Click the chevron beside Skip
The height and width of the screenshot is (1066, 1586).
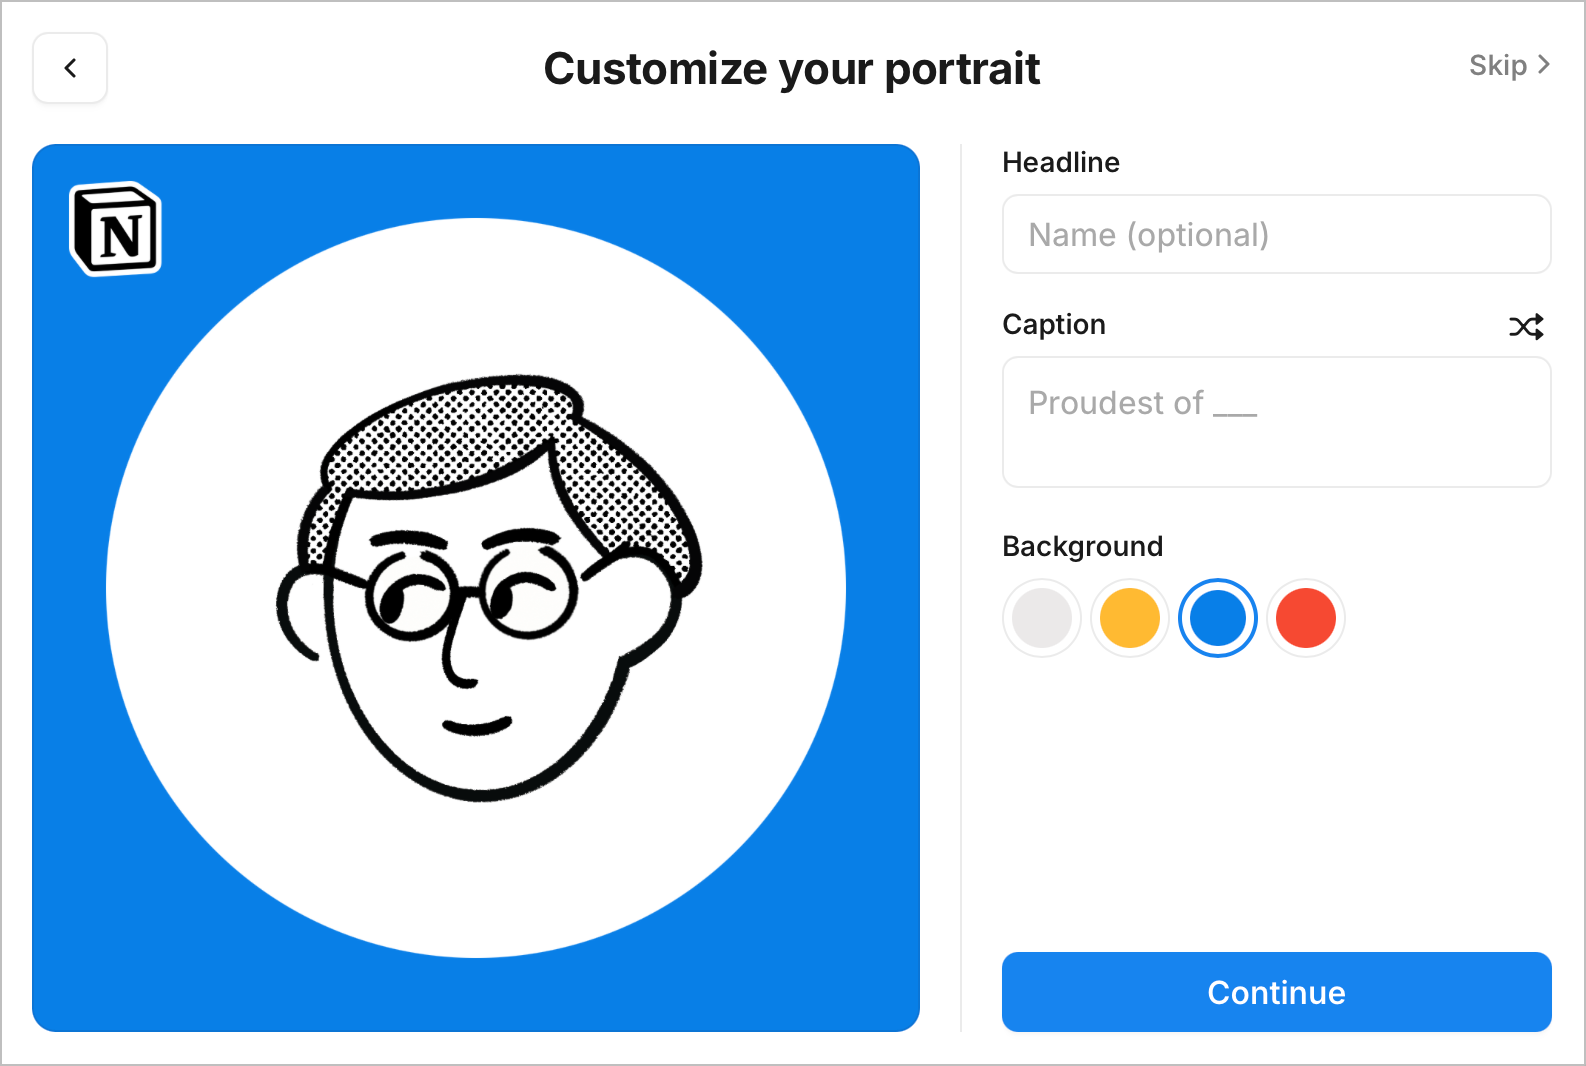coord(1543,65)
